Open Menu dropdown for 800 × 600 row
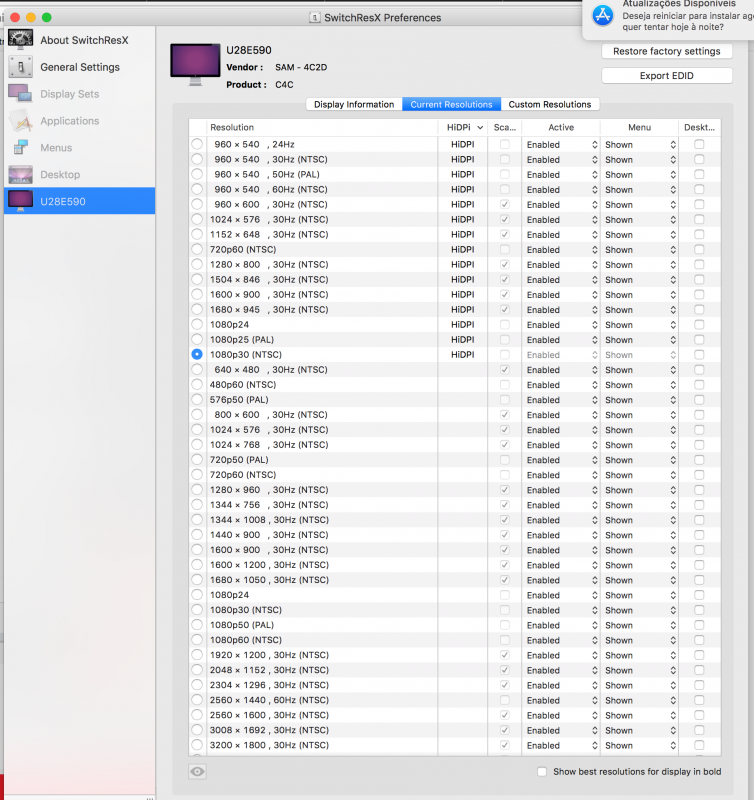 pyautogui.click(x=640, y=415)
